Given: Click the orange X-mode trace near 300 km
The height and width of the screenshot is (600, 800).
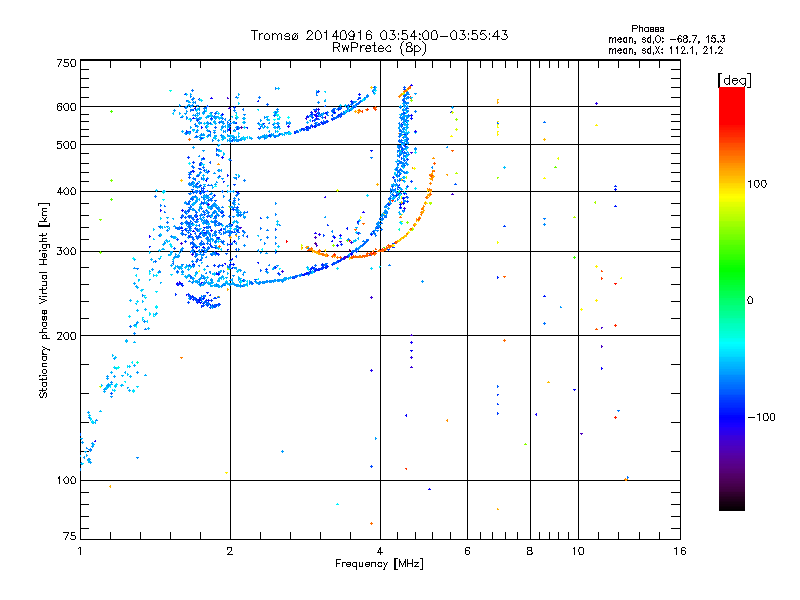Looking at the screenshot, I should (x=357, y=255).
